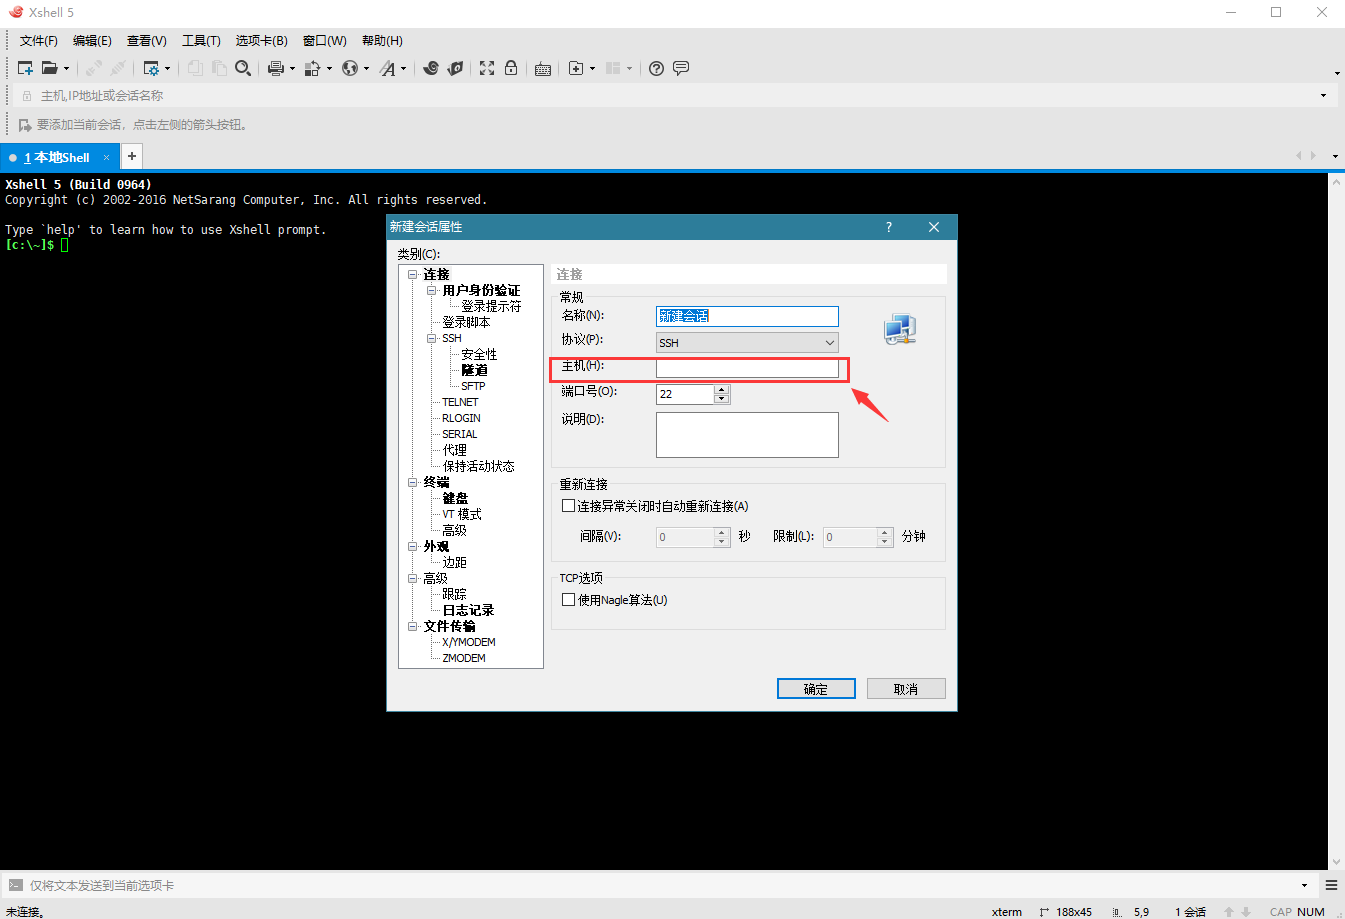This screenshot has height=919, width=1345.
Task: Open the 帮助(H) menu
Action: click(x=382, y=41)
